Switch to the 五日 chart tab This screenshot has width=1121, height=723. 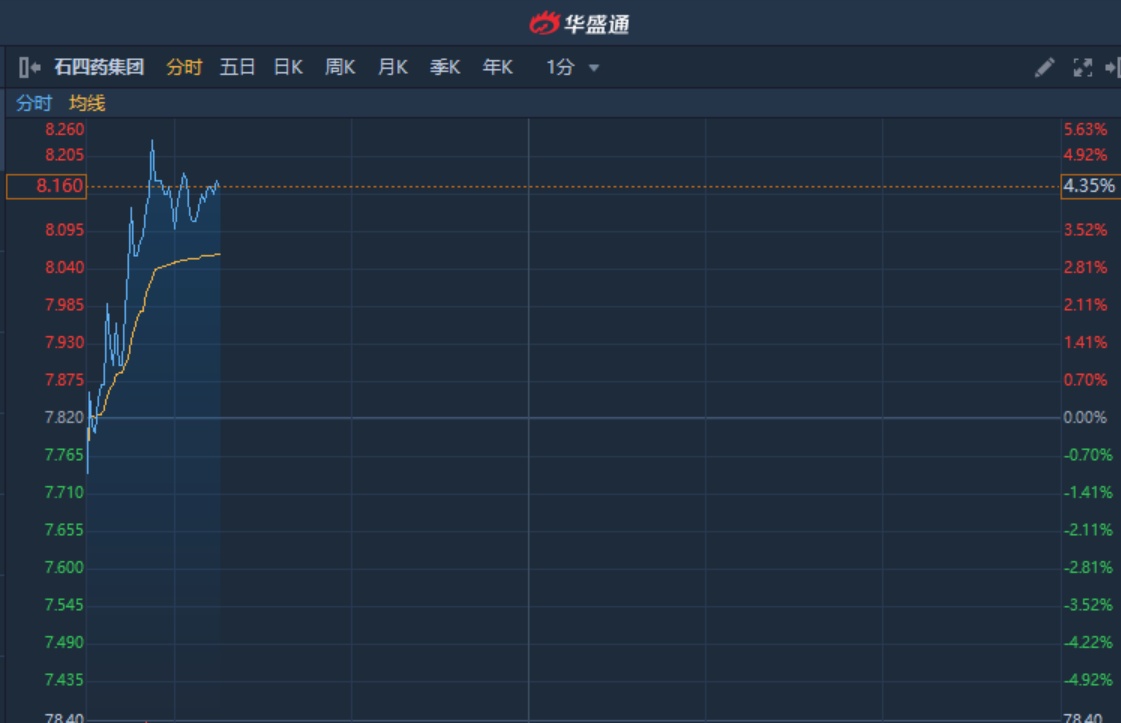[x=237, y=67]
